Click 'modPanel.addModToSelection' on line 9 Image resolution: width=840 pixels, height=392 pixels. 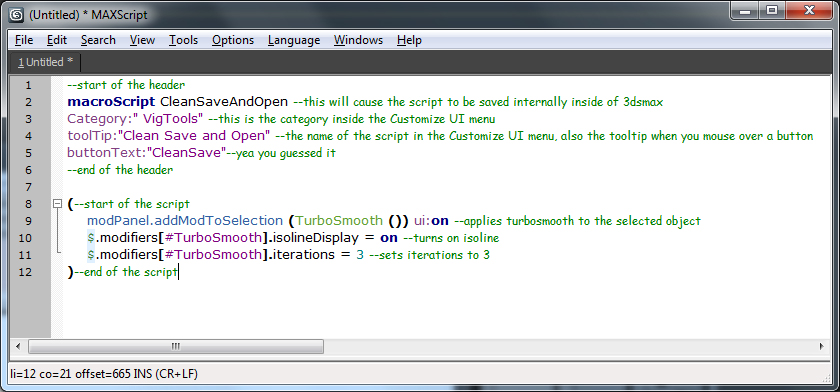click(185, 221)
